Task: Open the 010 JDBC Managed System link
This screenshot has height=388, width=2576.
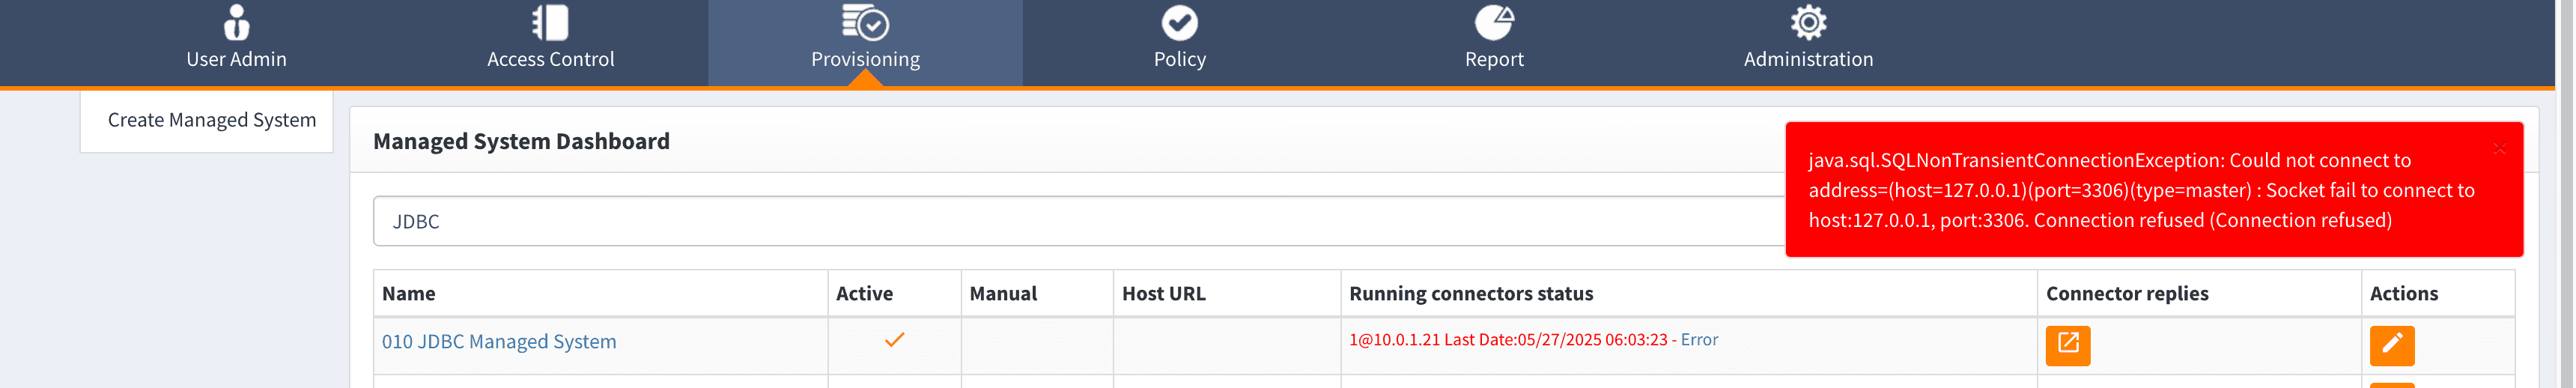Action: (x=498, y=342)
